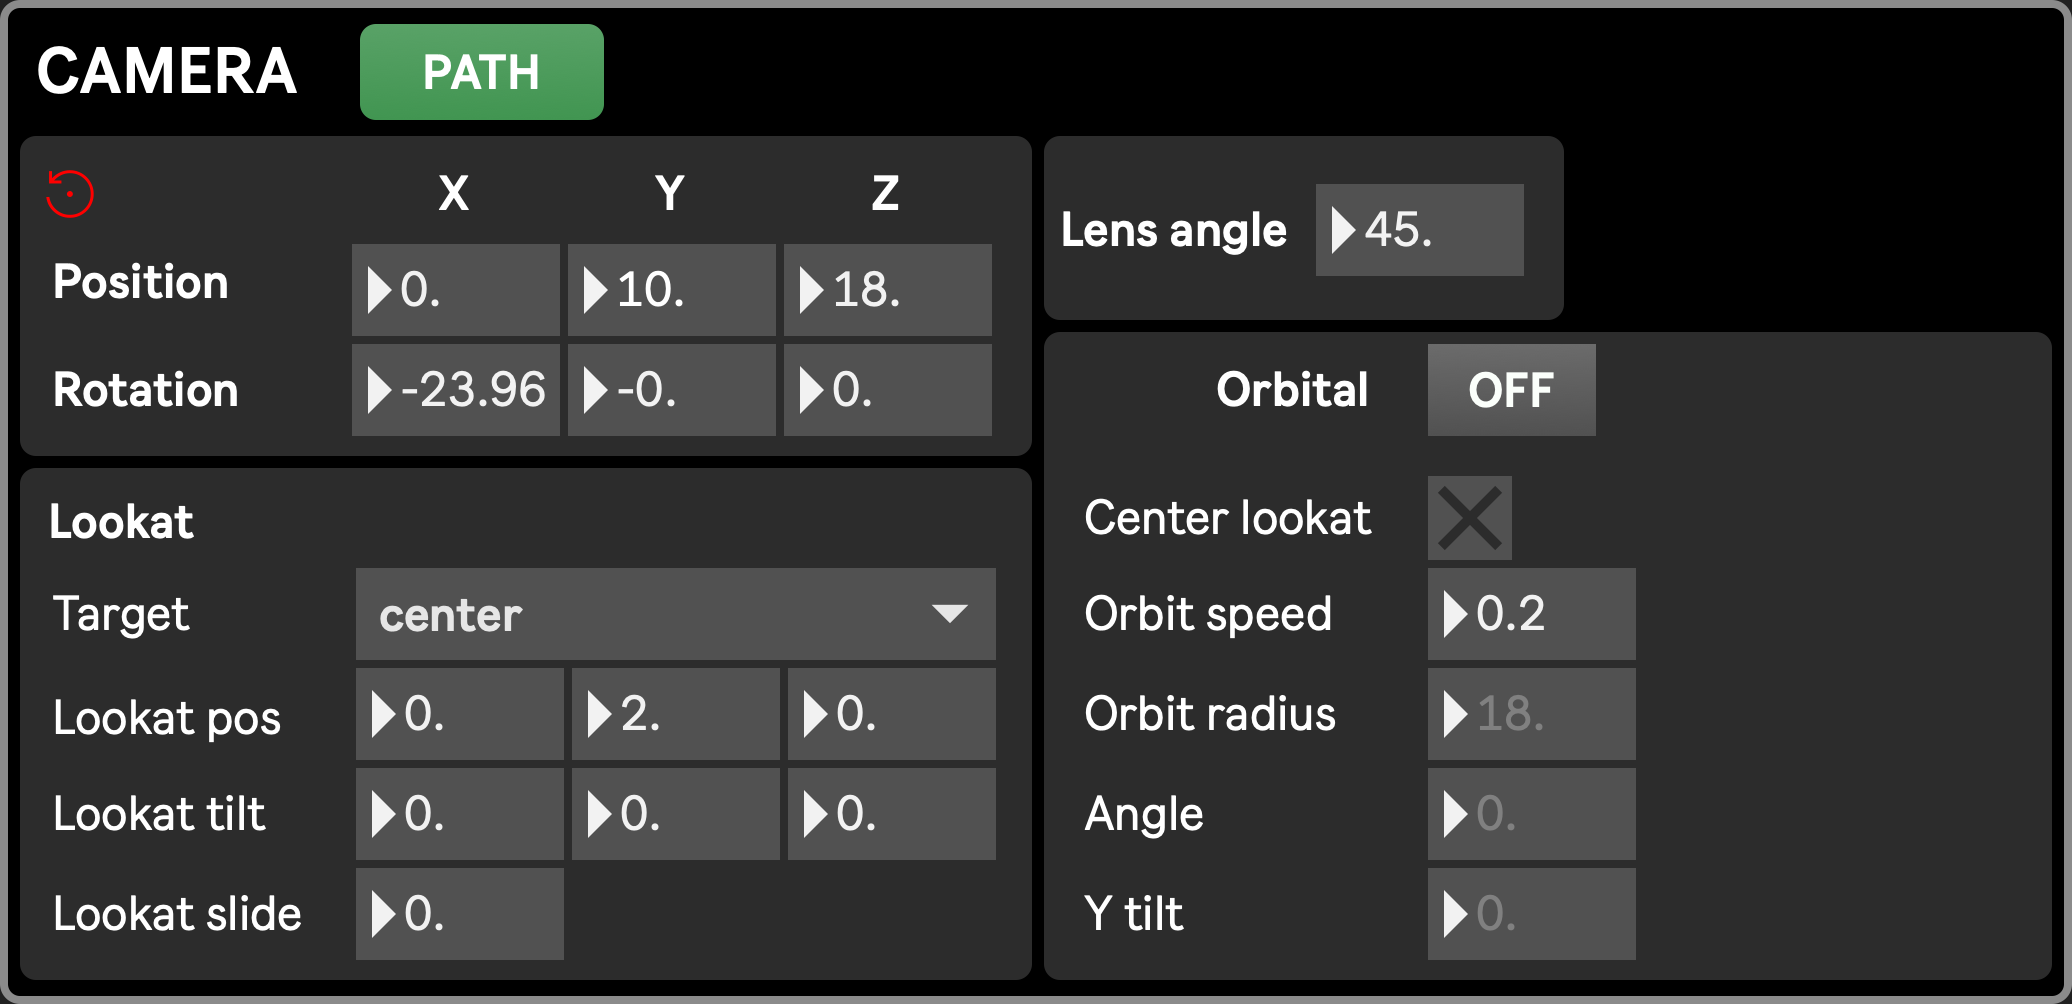Uncheck the Center lookat checkbox
The width and height of the screenshot is (2072, 1004).
(1469, 518)
